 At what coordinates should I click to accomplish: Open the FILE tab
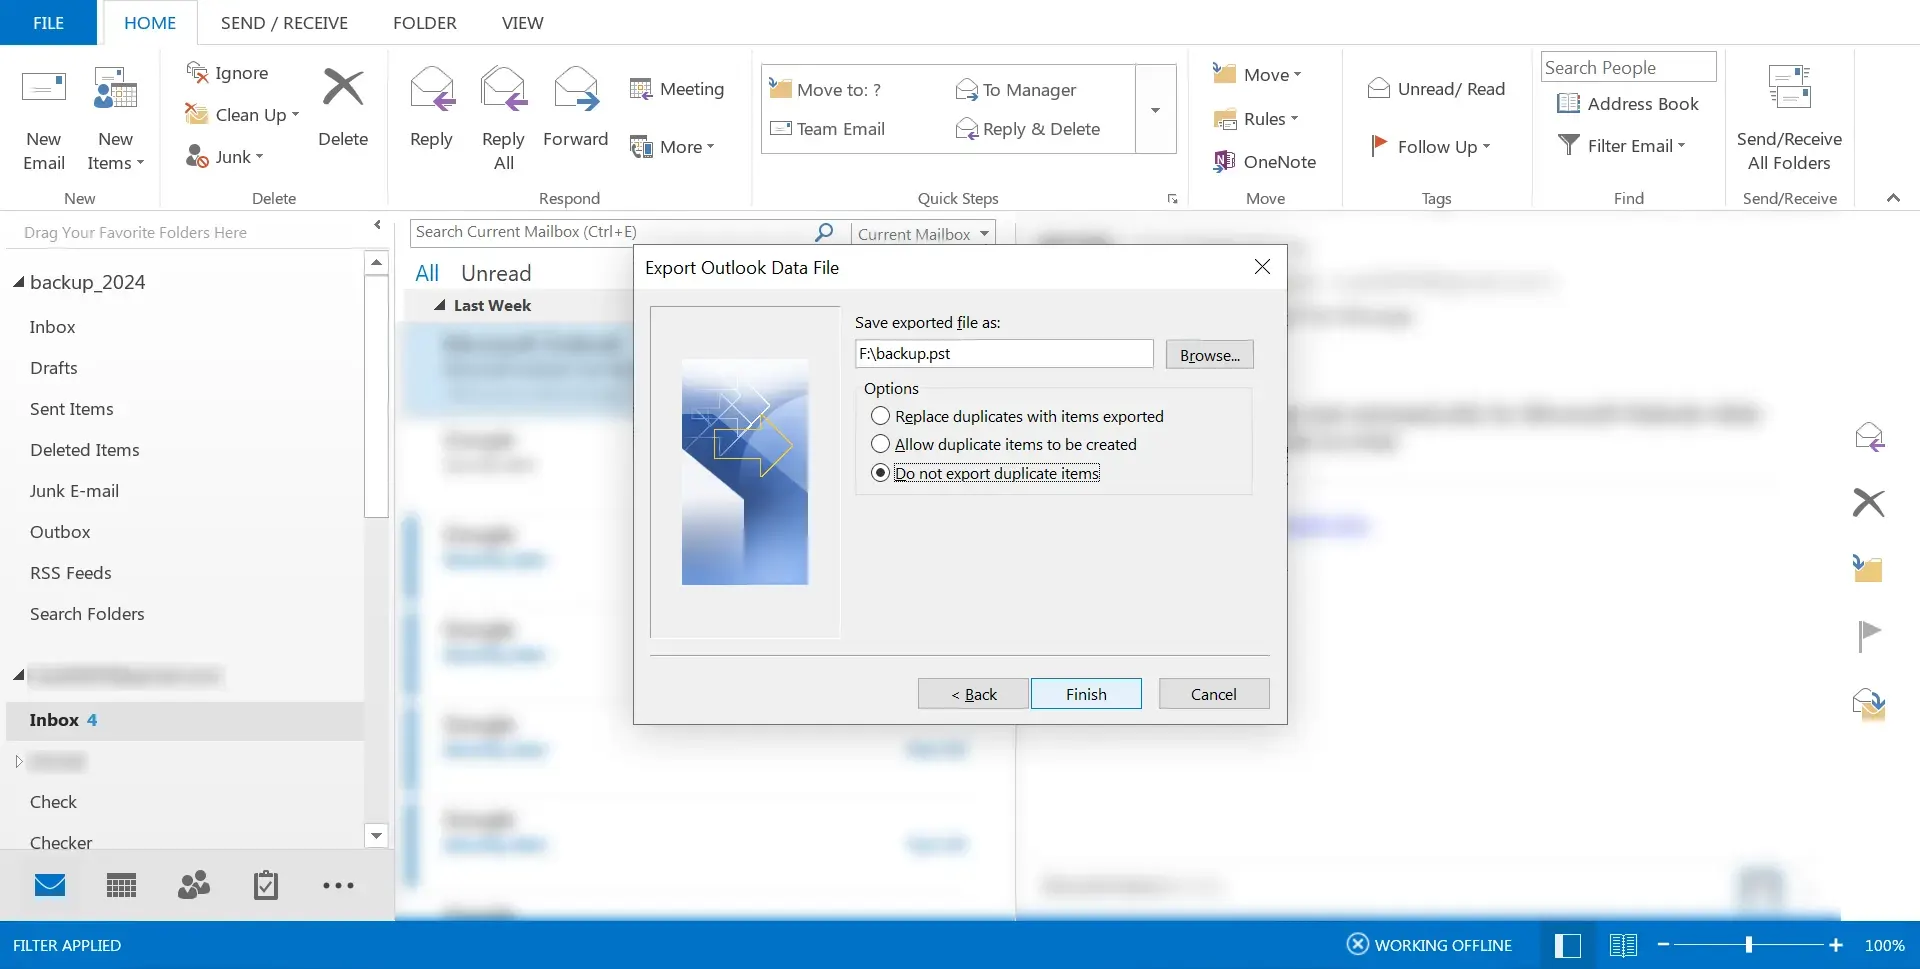[x=48, y=22]
